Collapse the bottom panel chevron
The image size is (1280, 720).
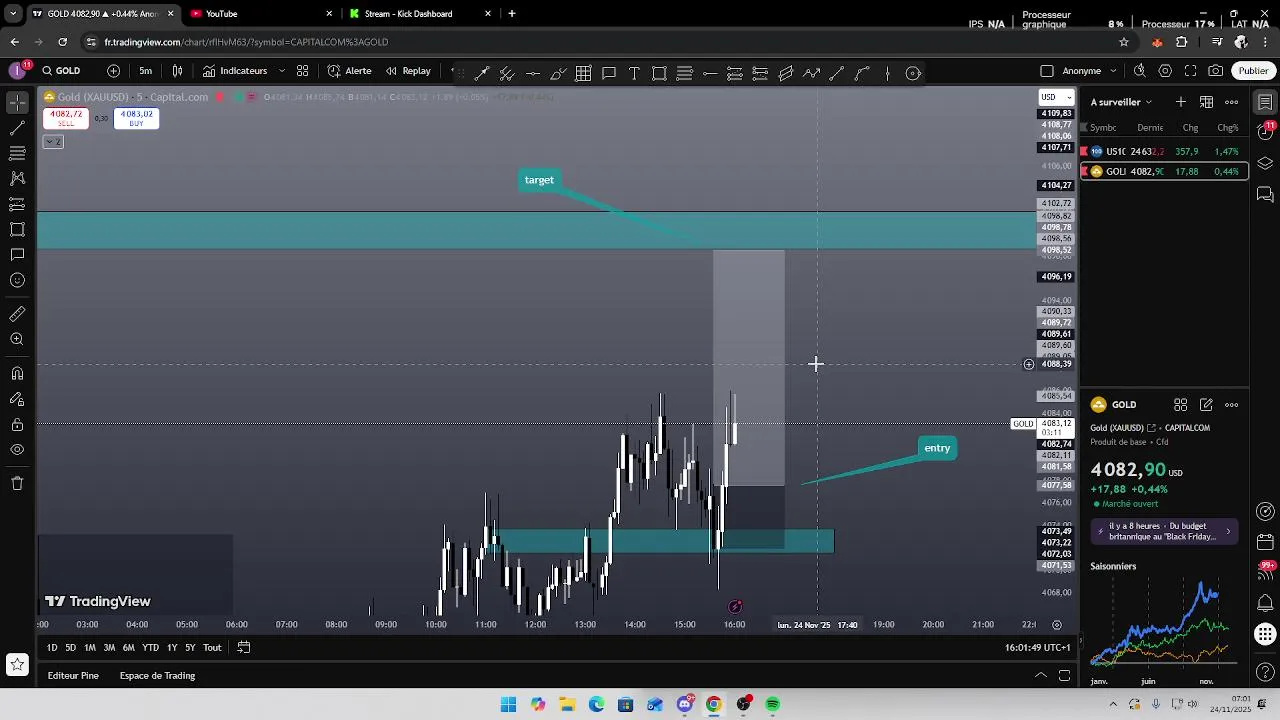(x=1041, y=676)
